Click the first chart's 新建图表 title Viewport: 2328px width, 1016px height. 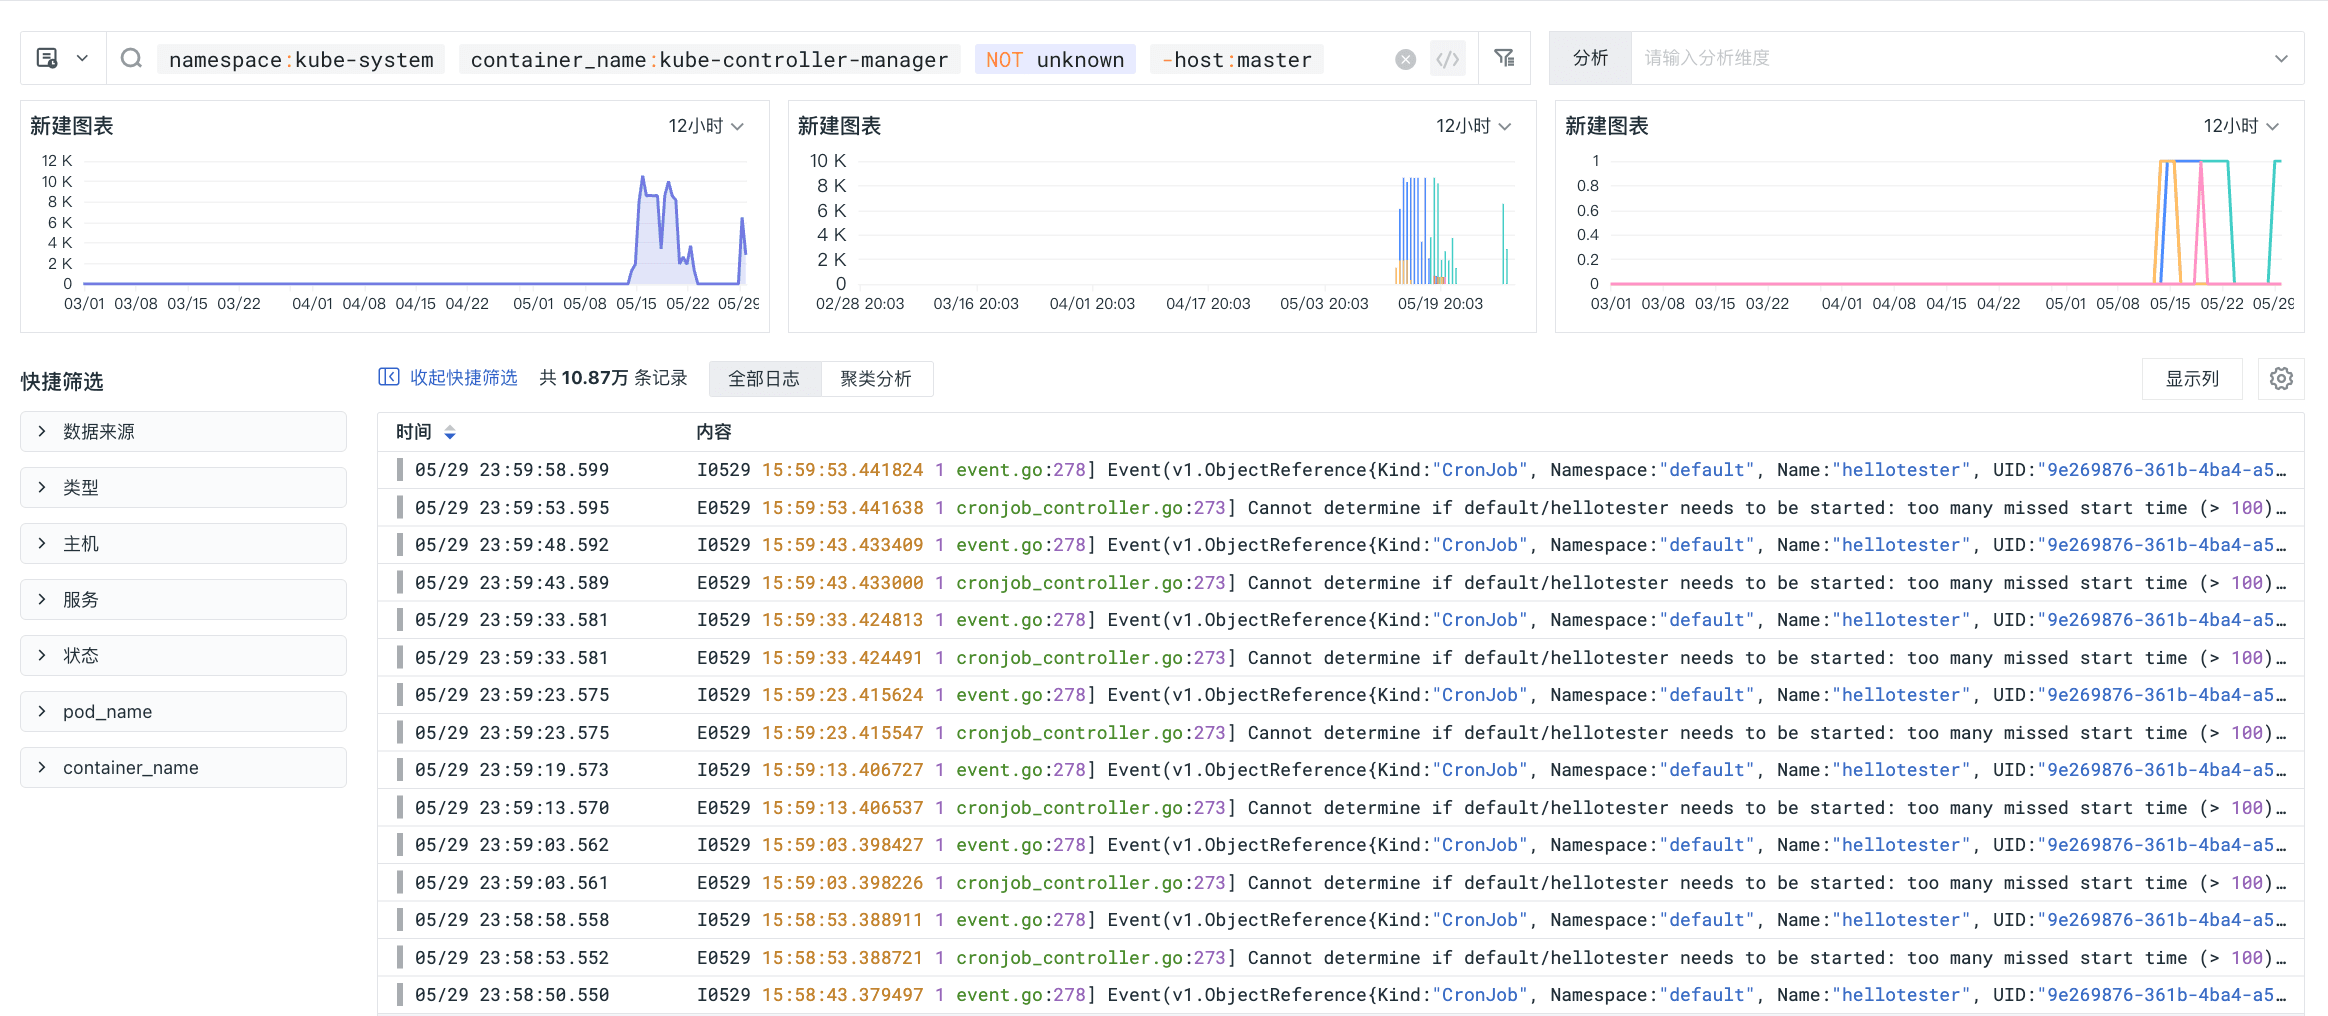coord(72,126)
